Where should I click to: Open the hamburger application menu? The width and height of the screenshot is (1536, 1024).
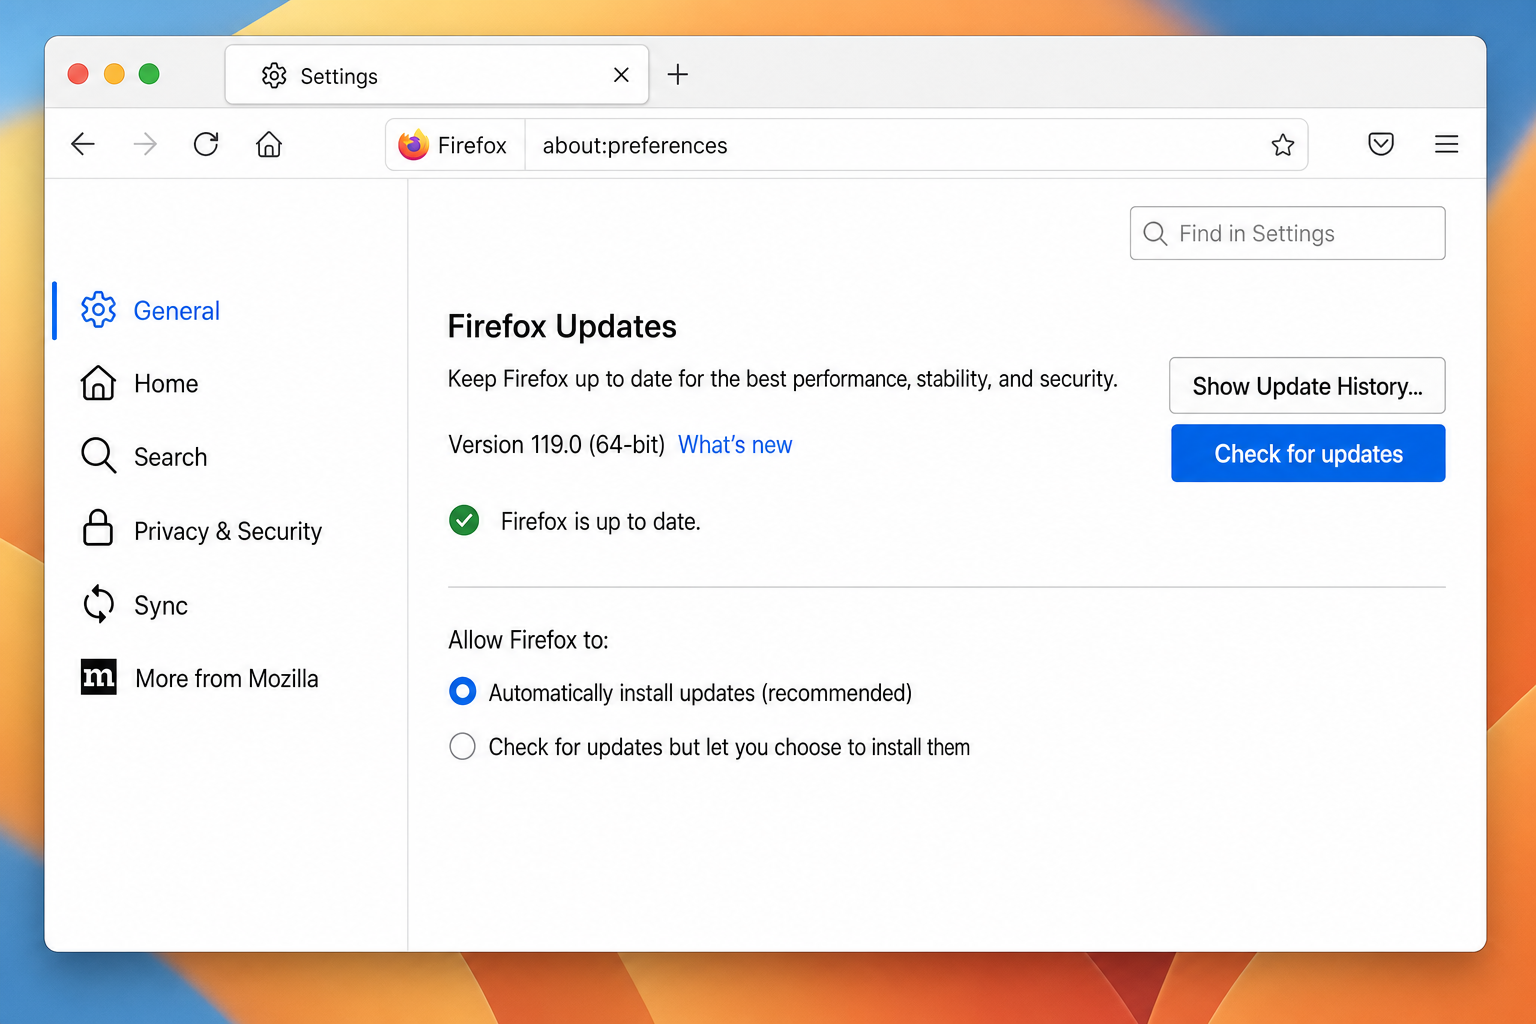click(1446, 144)
